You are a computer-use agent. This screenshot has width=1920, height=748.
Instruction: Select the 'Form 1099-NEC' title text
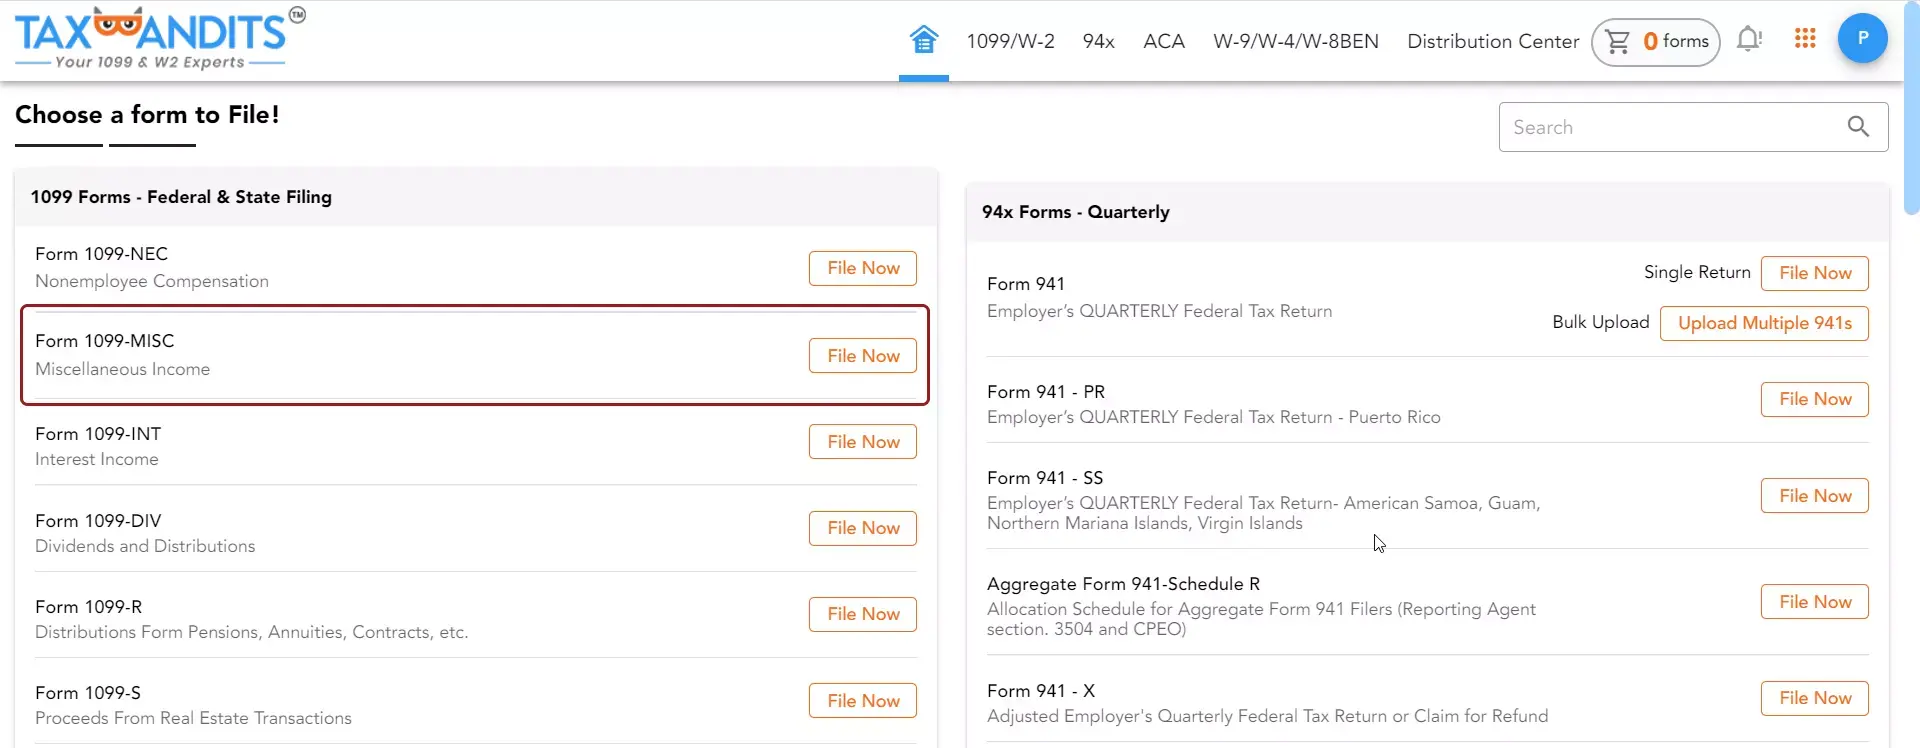[x=101, y=254]
